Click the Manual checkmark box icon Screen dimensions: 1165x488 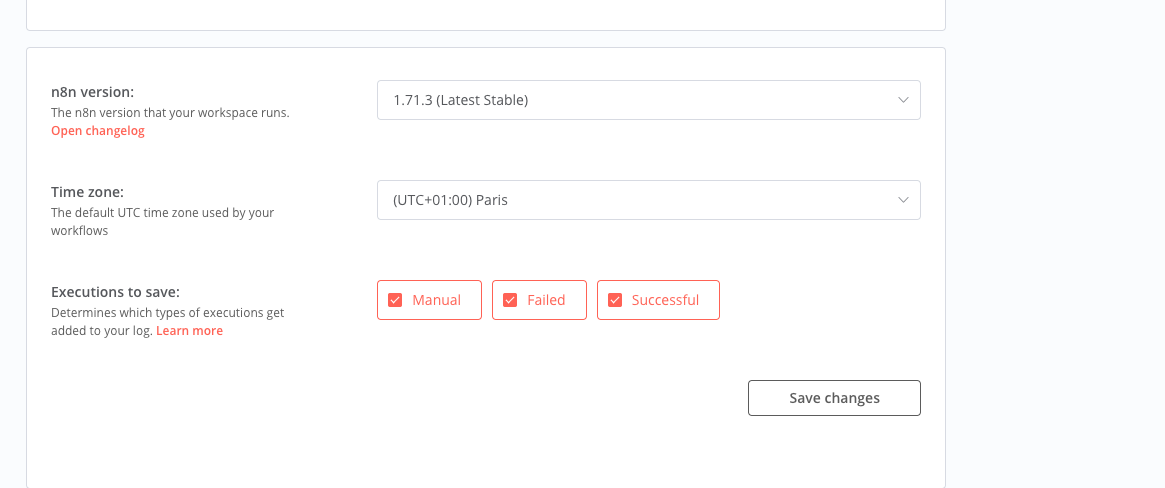(x=395, y=300)
